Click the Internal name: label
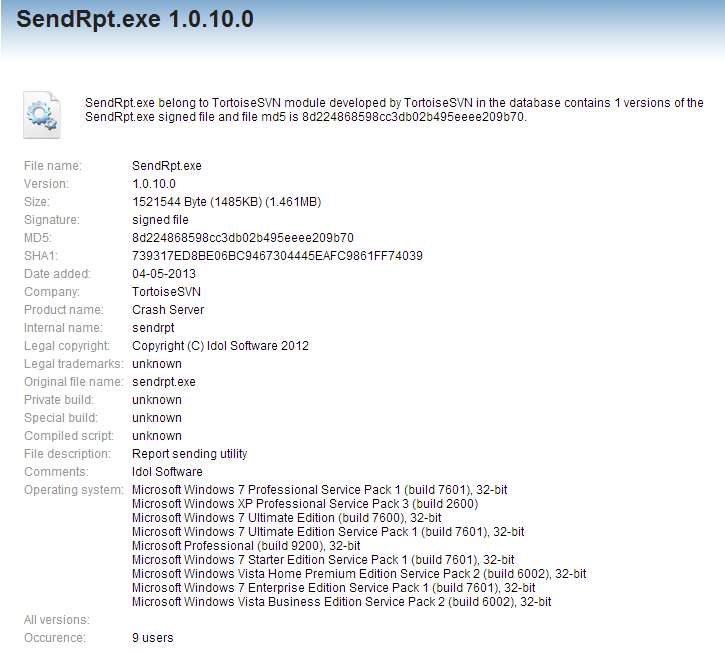 click(x=63, y=328)
